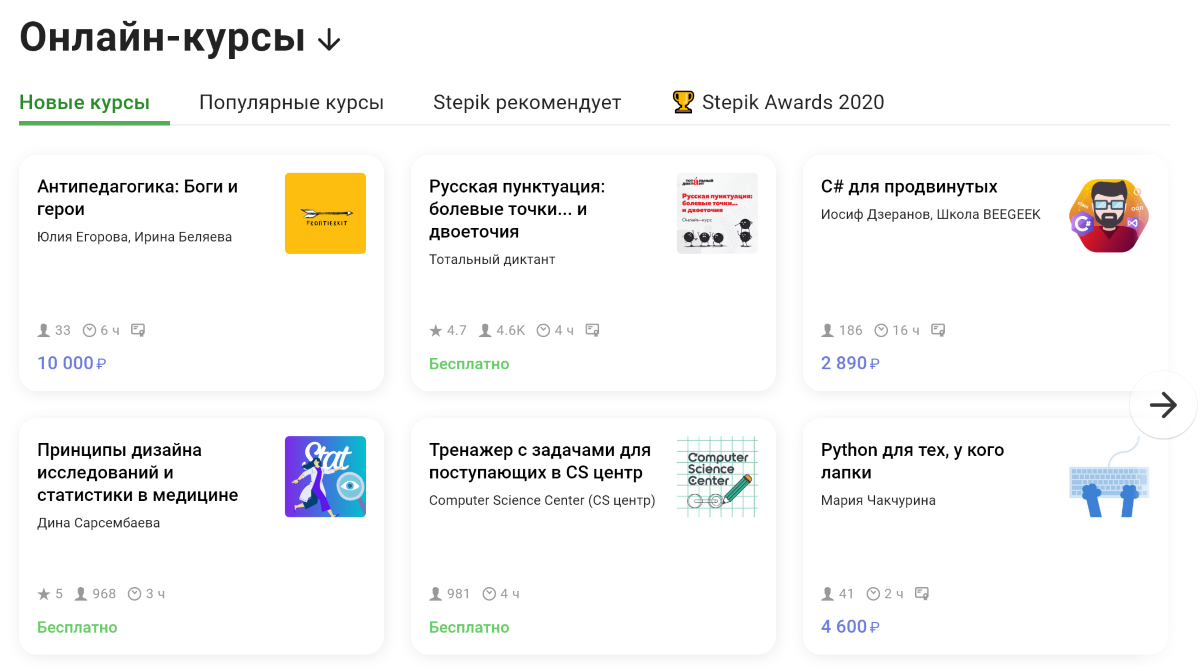Click author Дина Сарсембаева

click(98, 522)
